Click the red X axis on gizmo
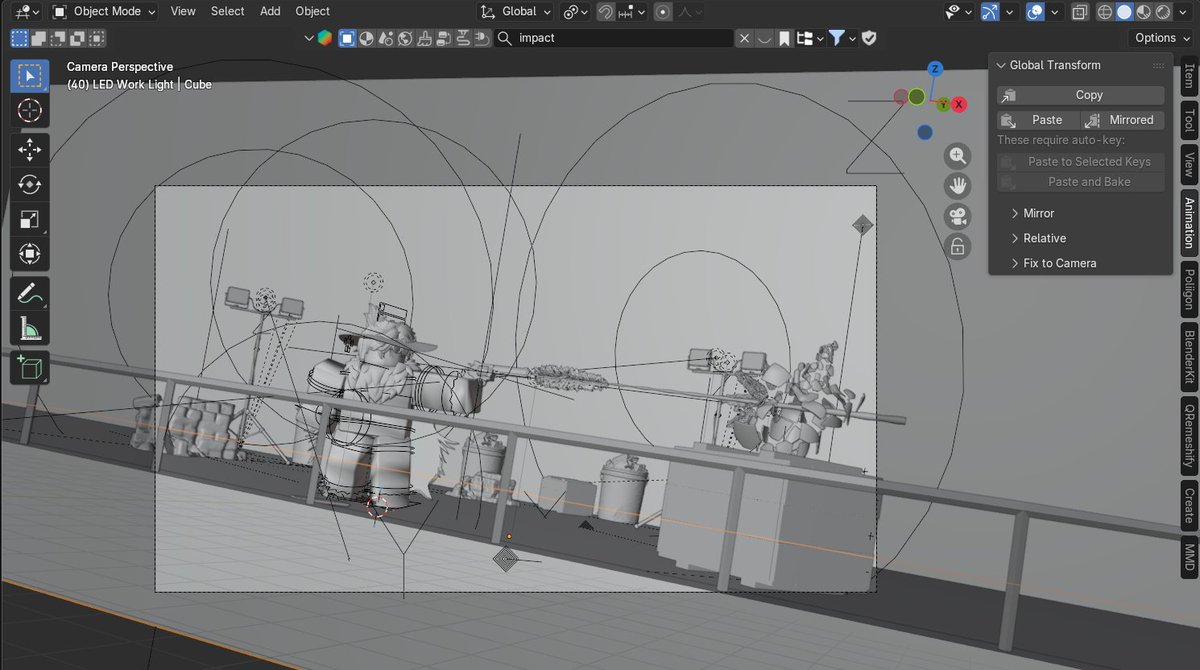This screenshot has height=670, width=1200. (x=959, y=104)
